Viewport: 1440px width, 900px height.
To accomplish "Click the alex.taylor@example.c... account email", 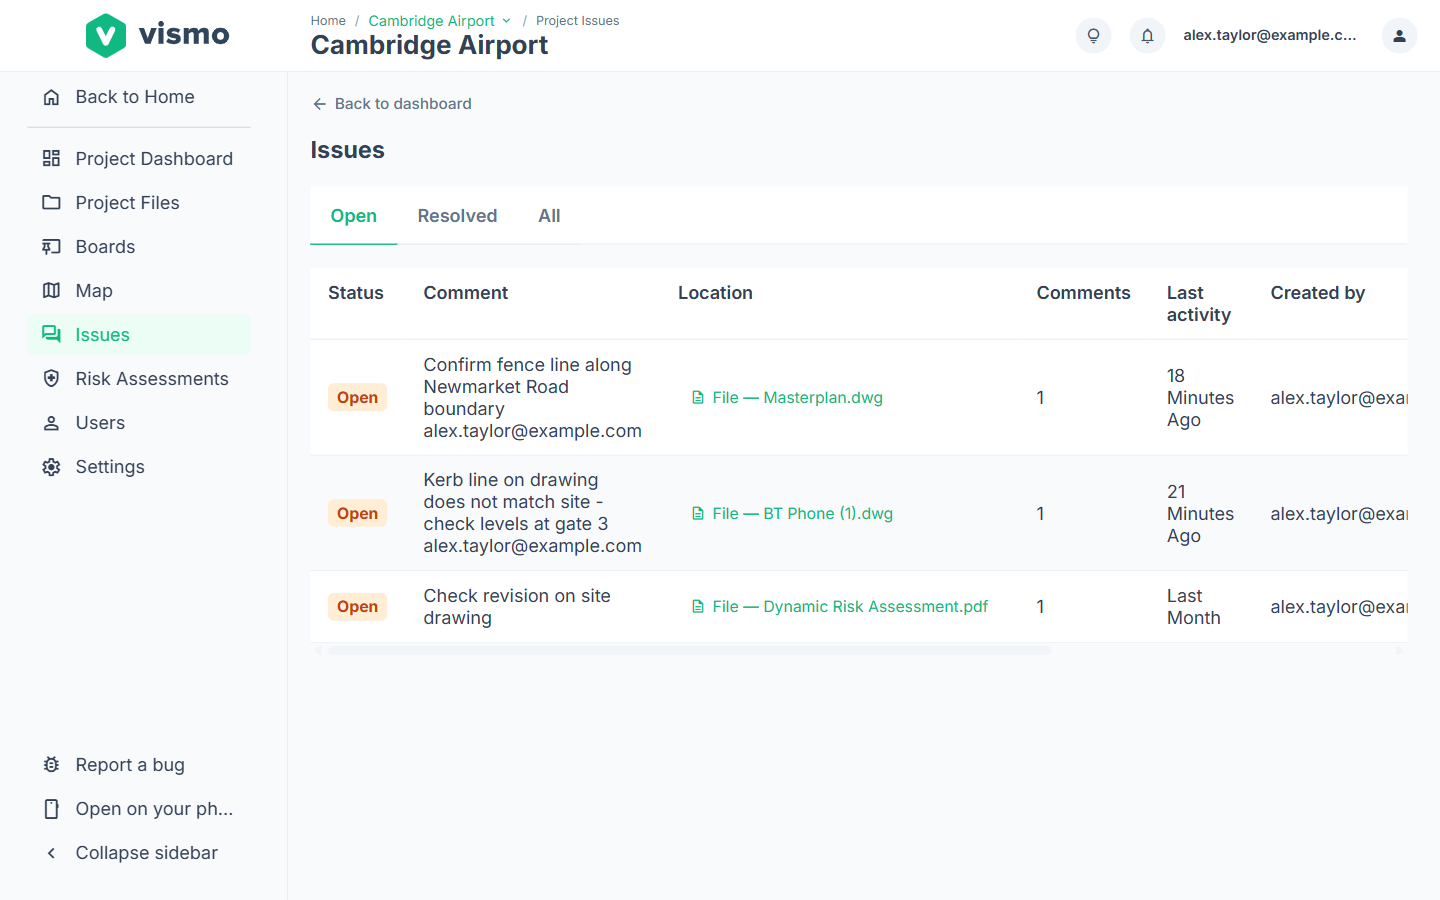I will pyautogui.click(x=1270, y=35).
